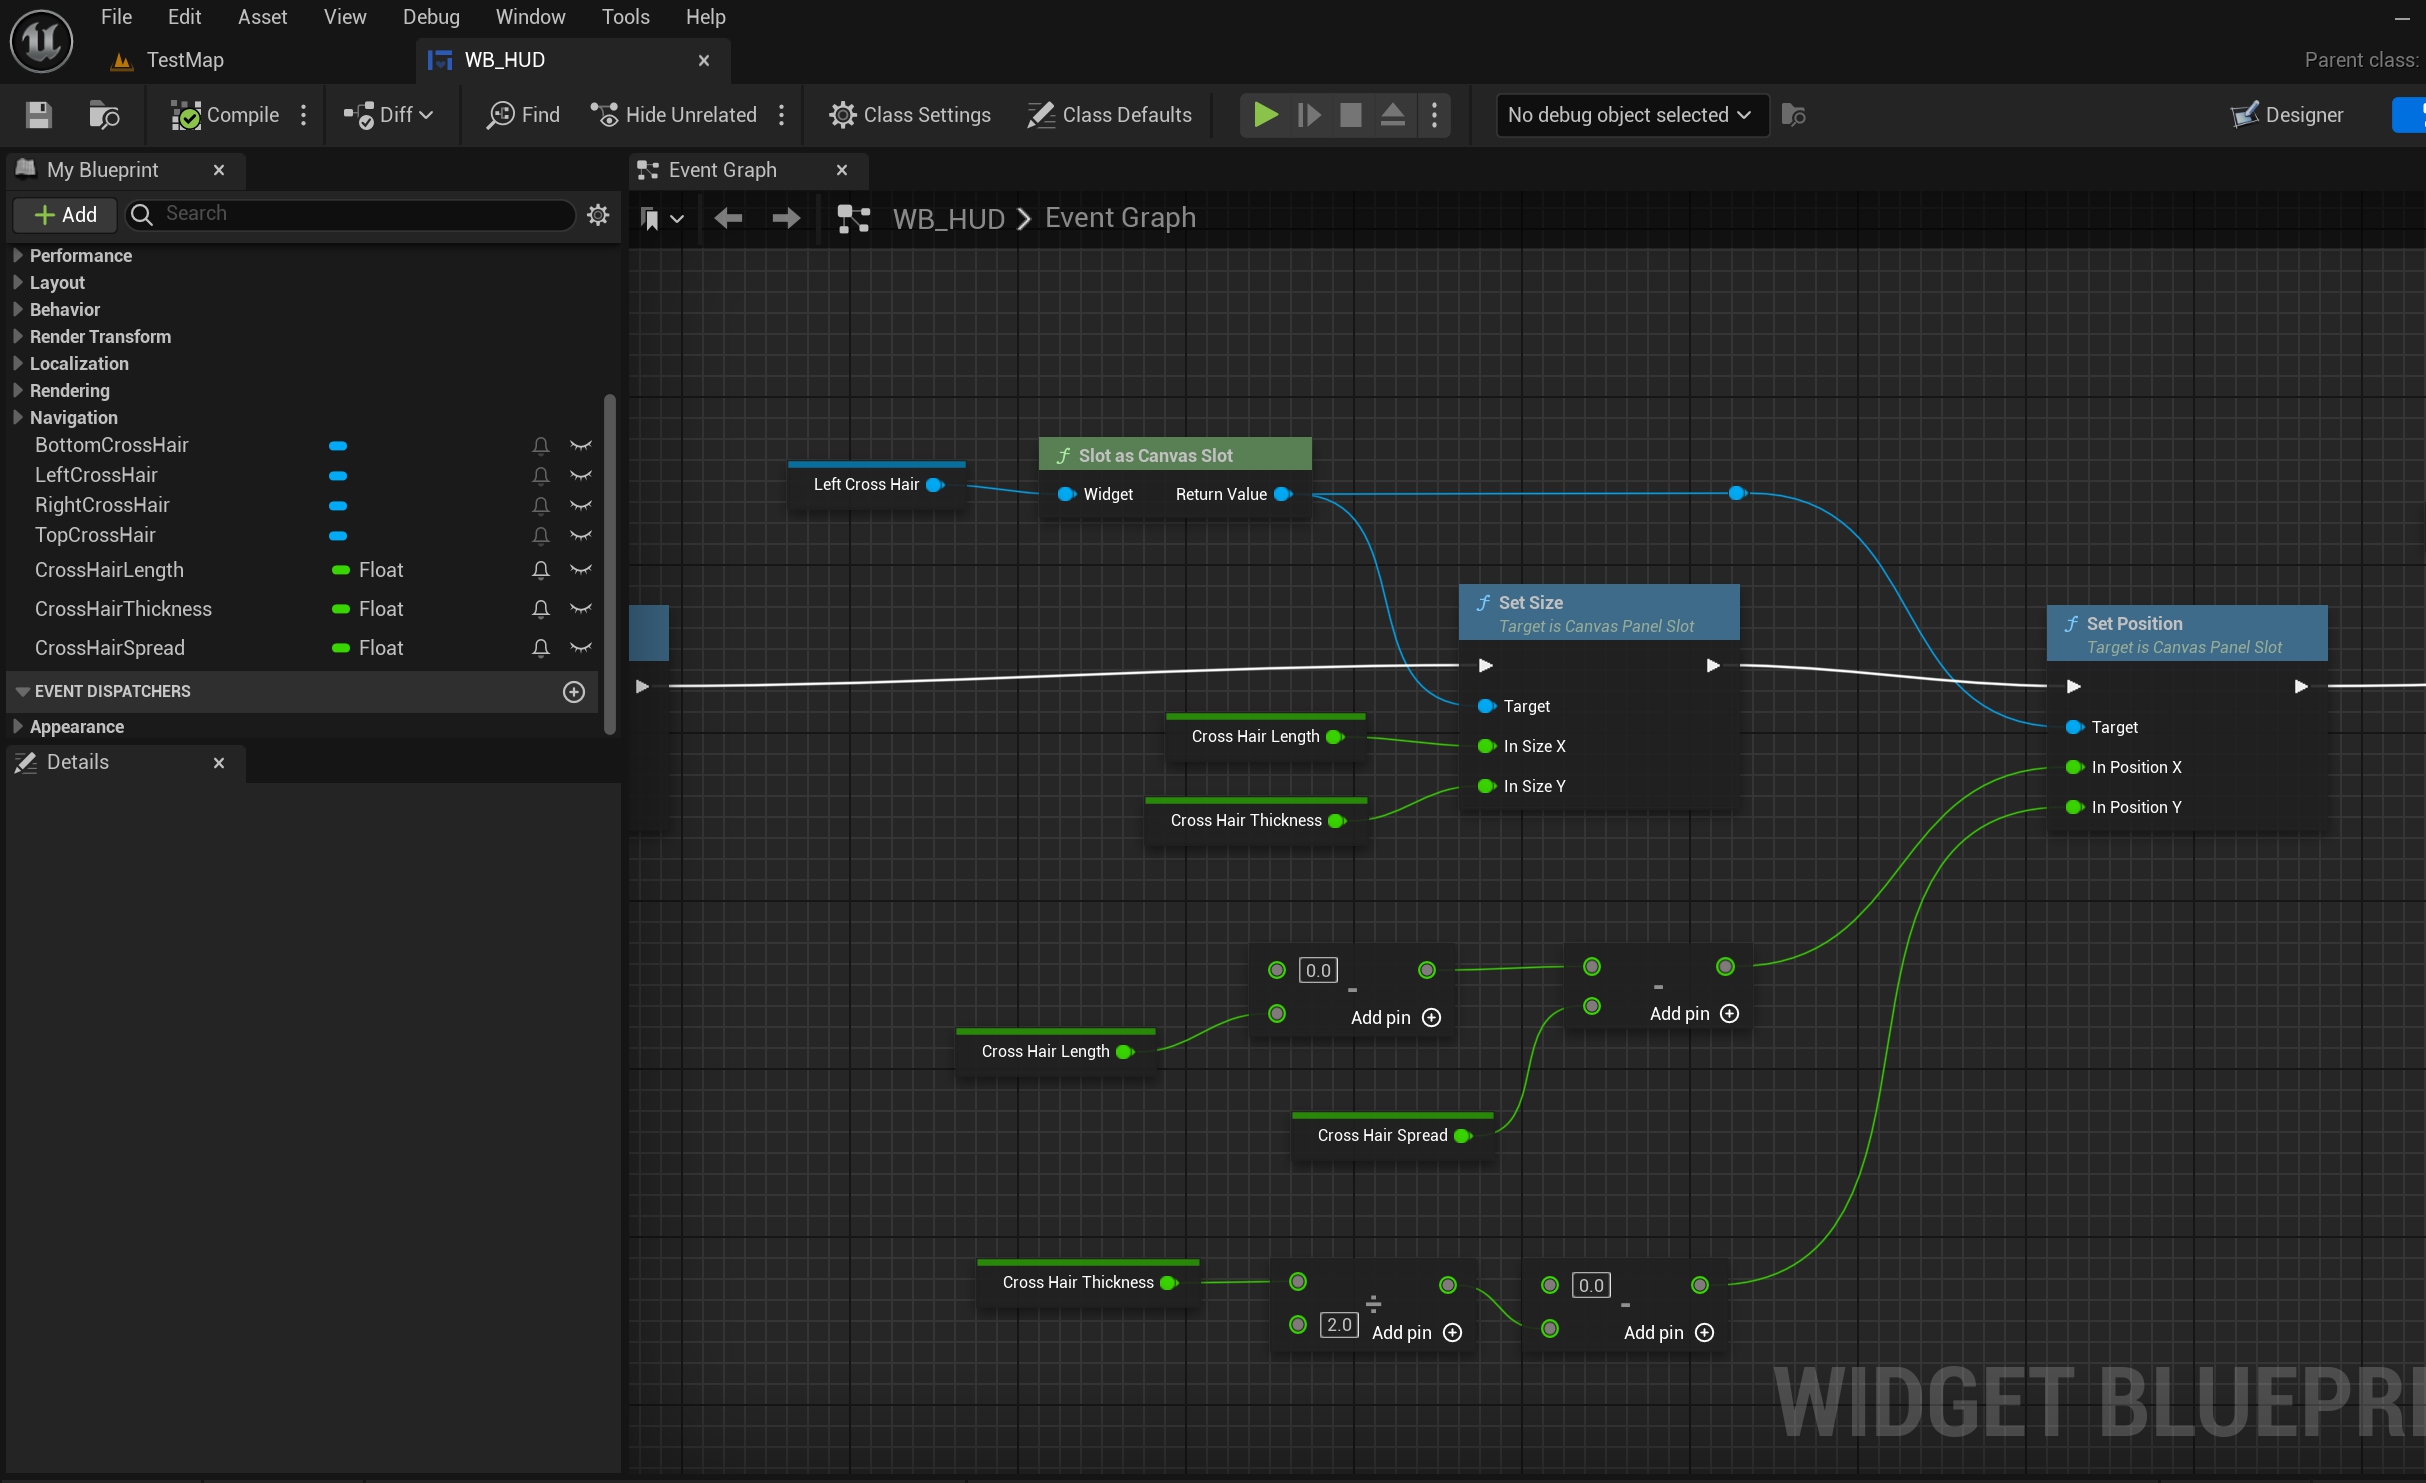Switch to the TestMap tab
Image resolution: width=2426 pixels, height=1483 pixels.
coord(185,60)
